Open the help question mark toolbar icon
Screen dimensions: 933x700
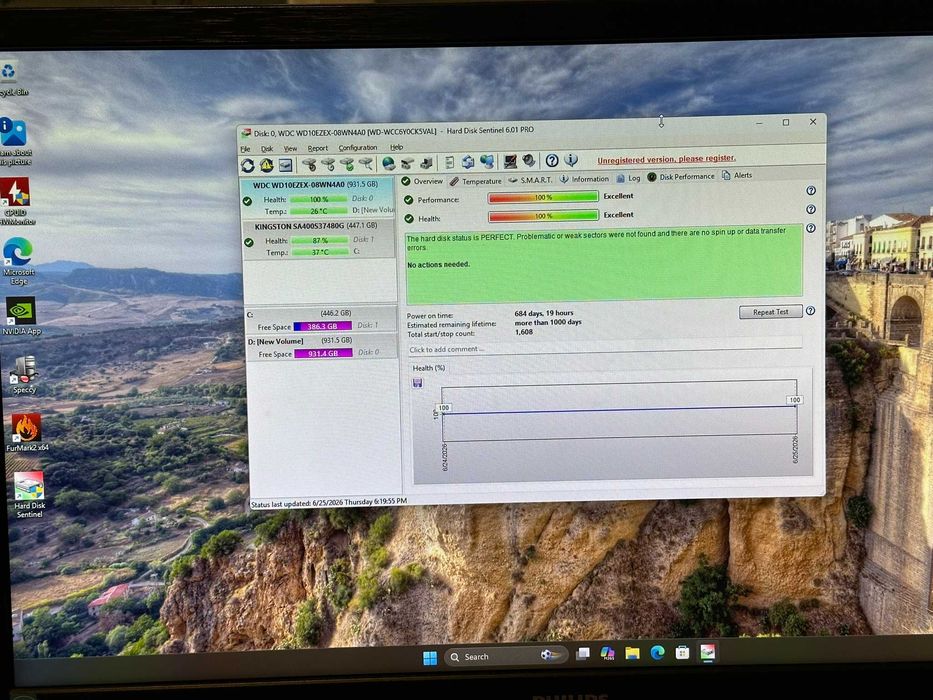point(552,160)
